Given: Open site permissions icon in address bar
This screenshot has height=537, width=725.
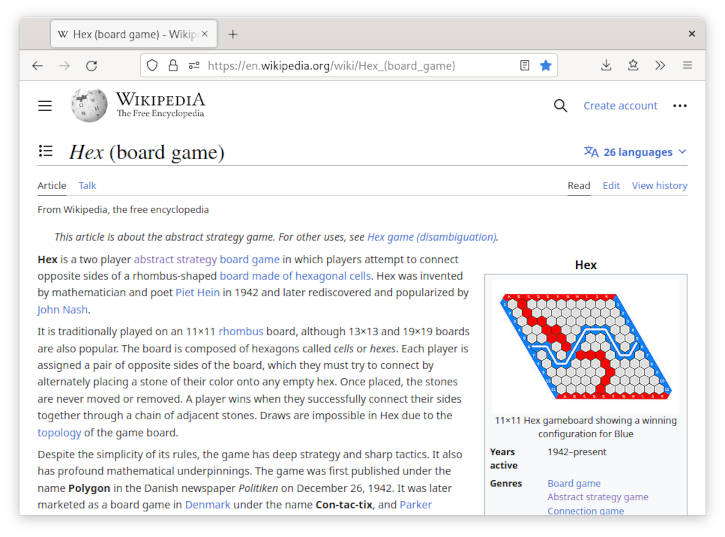Looking at the screenshot, I should 194,65.
